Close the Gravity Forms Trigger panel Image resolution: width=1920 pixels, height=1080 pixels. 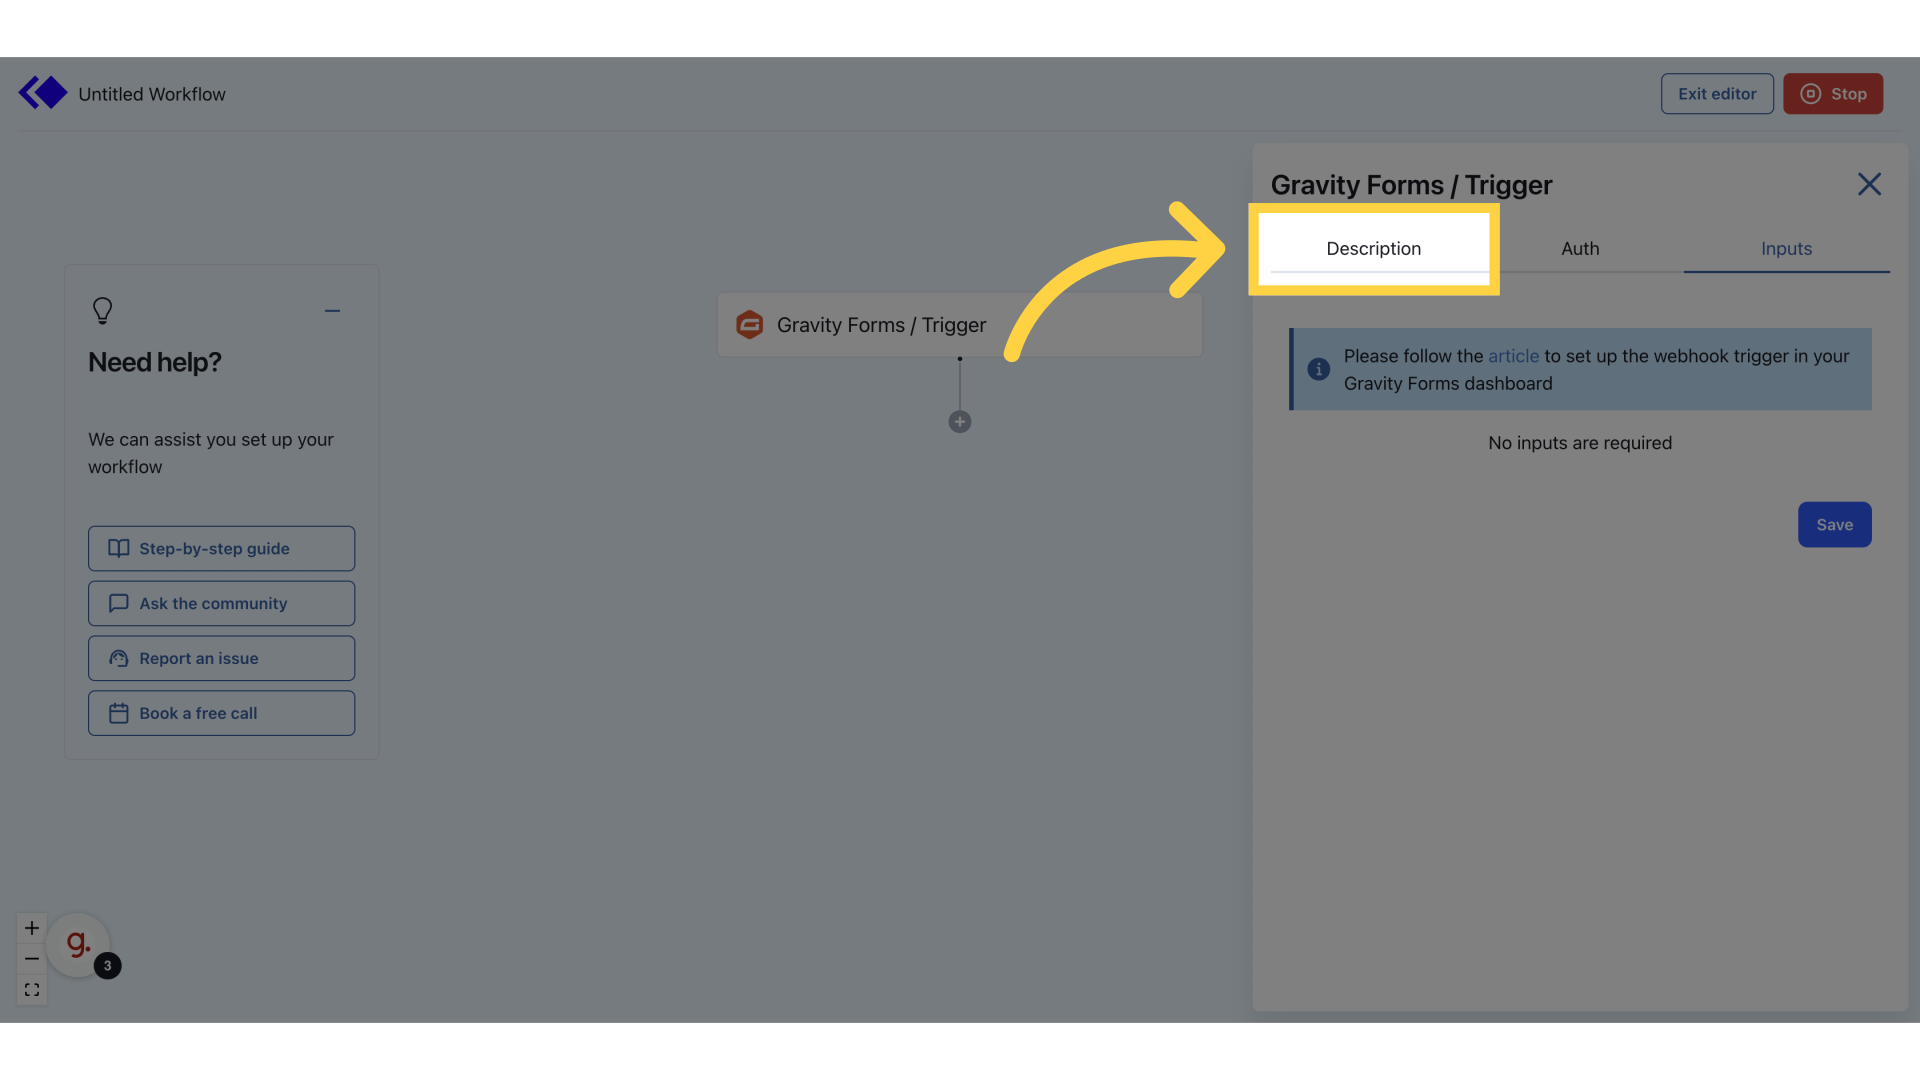[1869, 184]
